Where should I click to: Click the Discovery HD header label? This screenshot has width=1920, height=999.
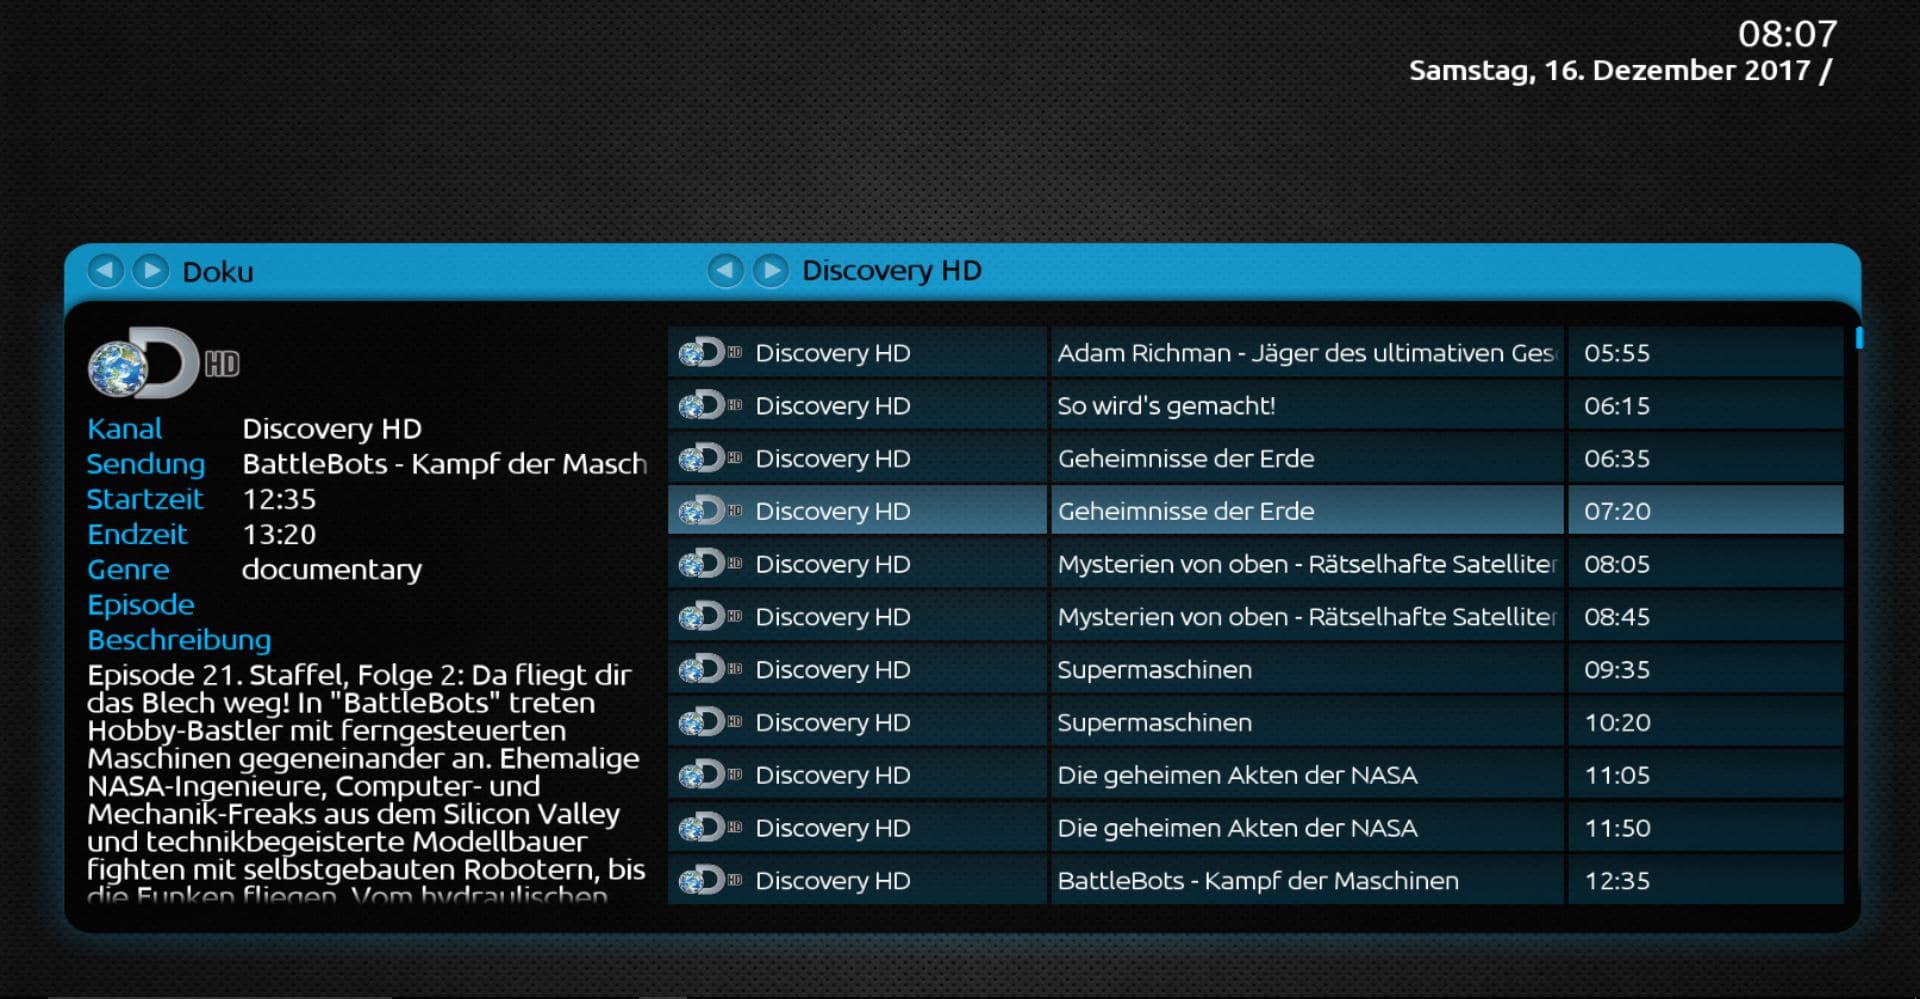coord(892,270)
